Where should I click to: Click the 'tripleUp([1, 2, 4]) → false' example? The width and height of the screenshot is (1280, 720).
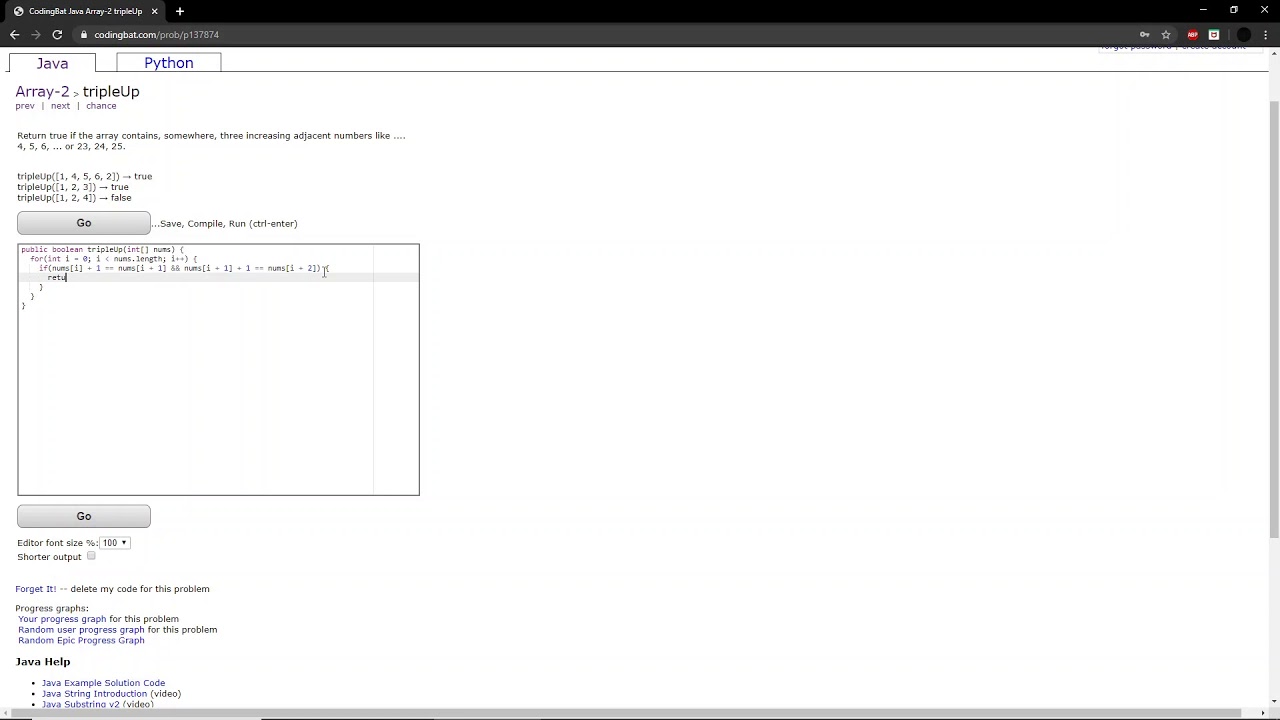point(74,198)
